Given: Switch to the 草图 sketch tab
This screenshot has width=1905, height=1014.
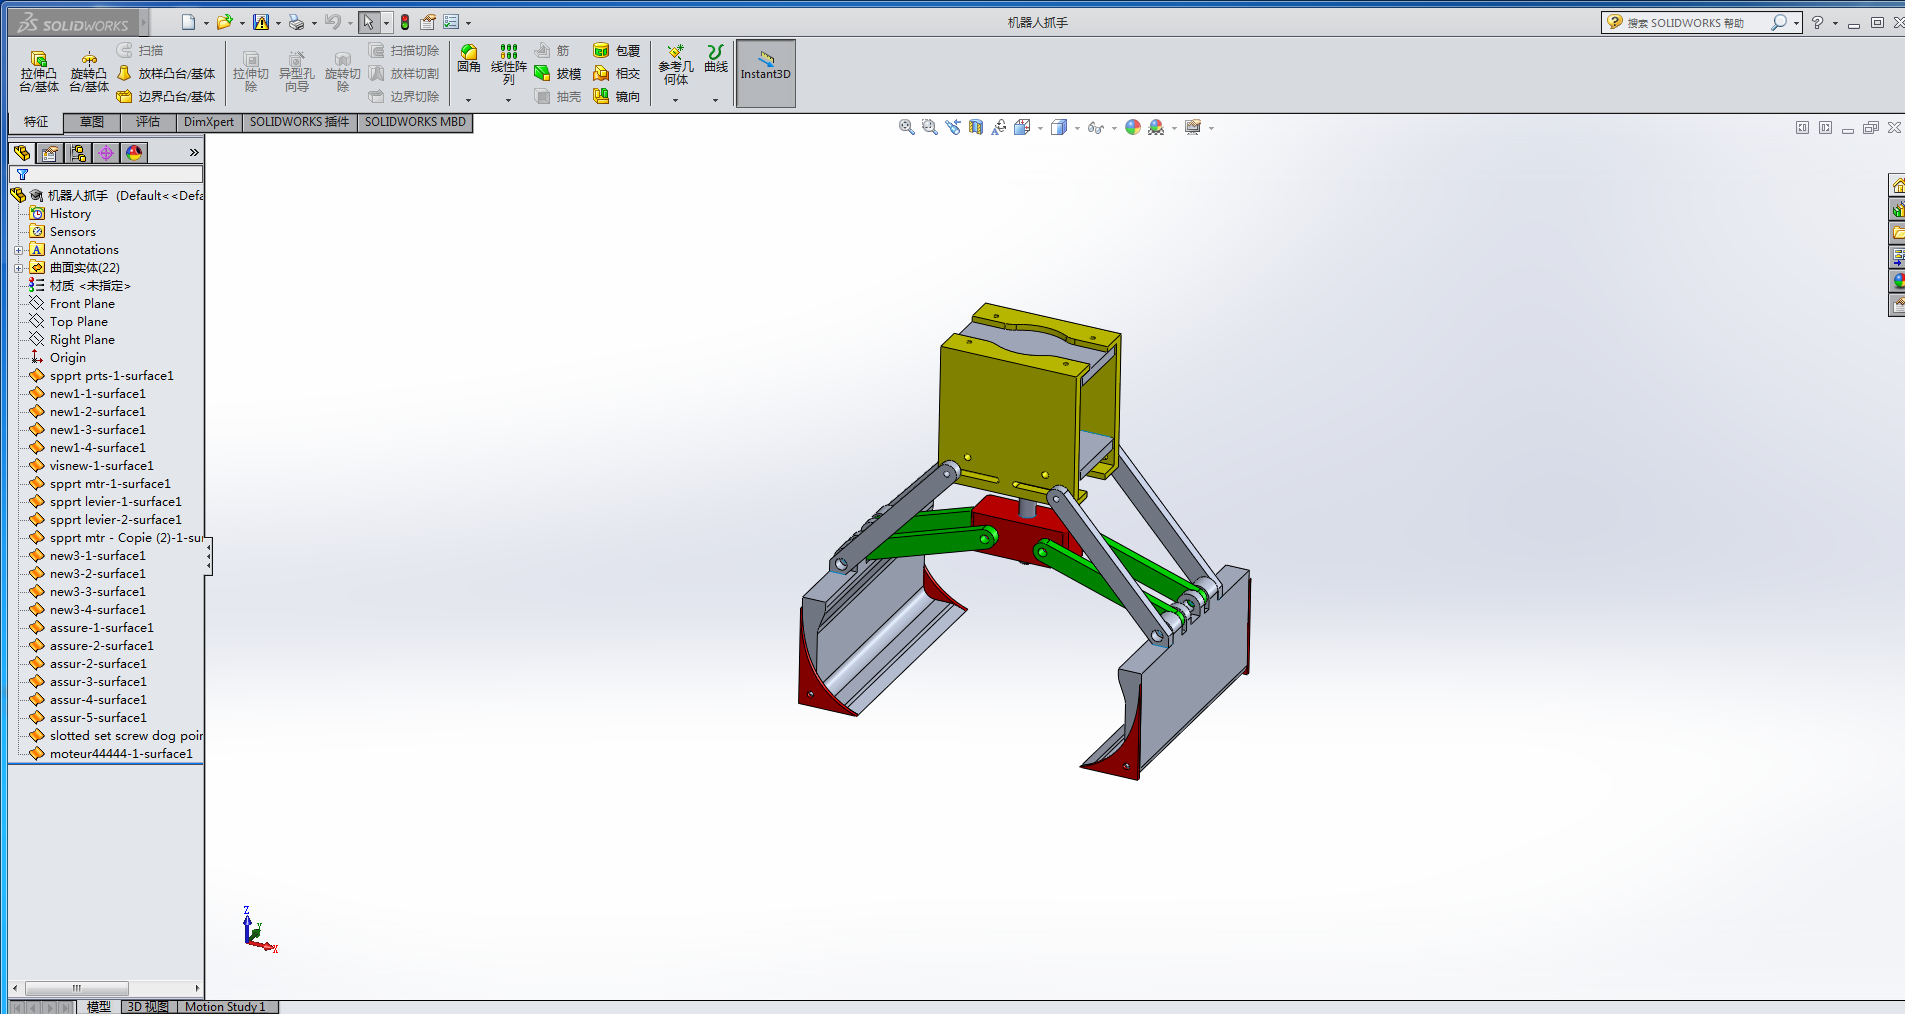Looking at the screenshot, I should [92, 122].
